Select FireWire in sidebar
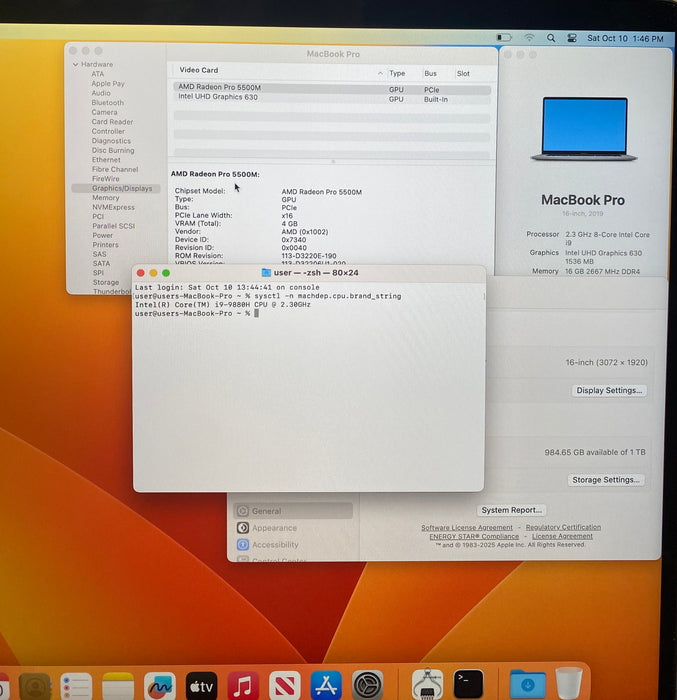 pos(105,179)
